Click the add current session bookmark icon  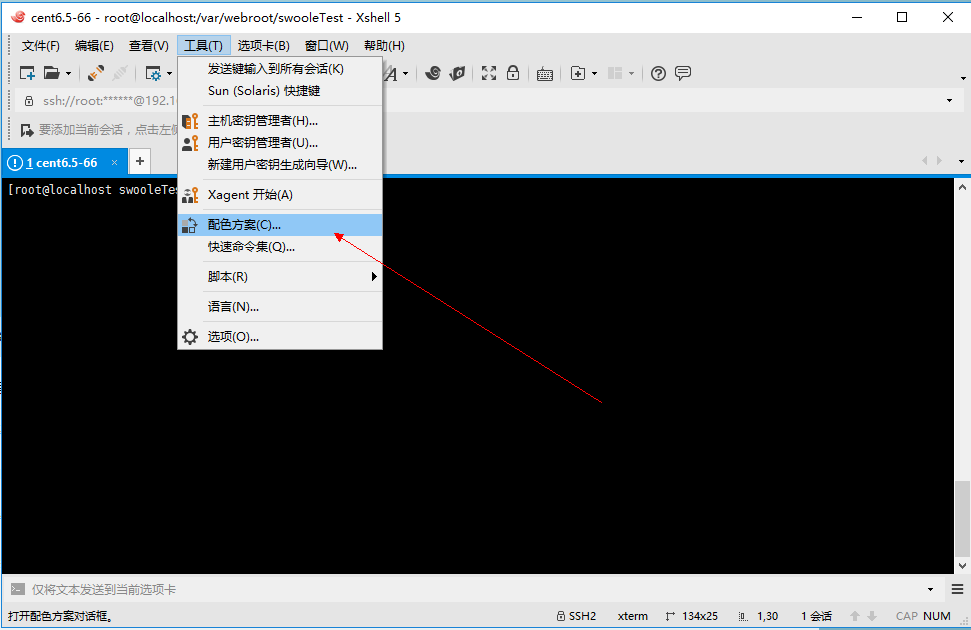coord(27,130)
